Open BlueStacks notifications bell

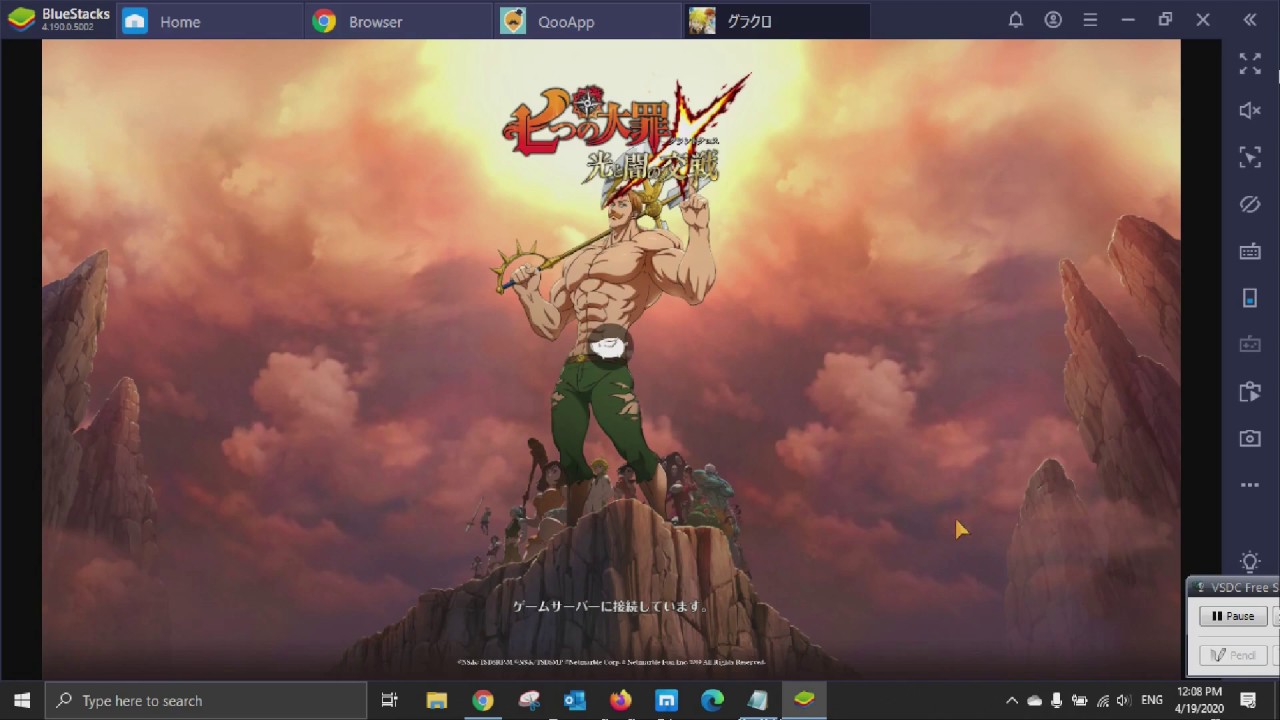1016,20
